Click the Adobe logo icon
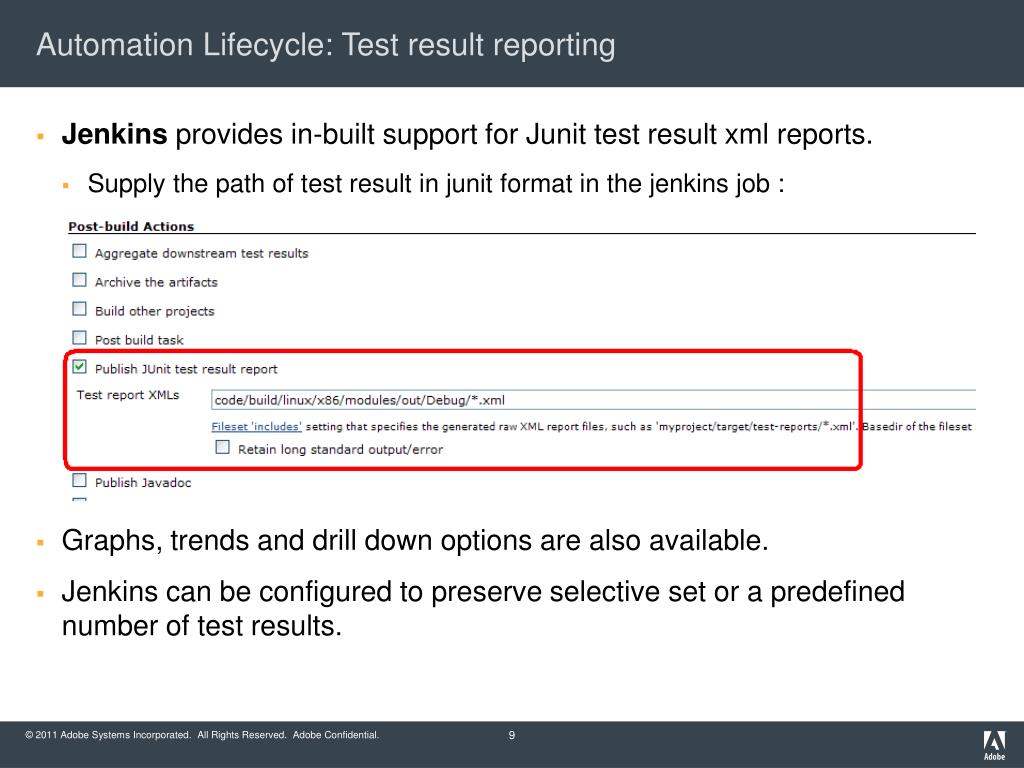 pos(995,745)
